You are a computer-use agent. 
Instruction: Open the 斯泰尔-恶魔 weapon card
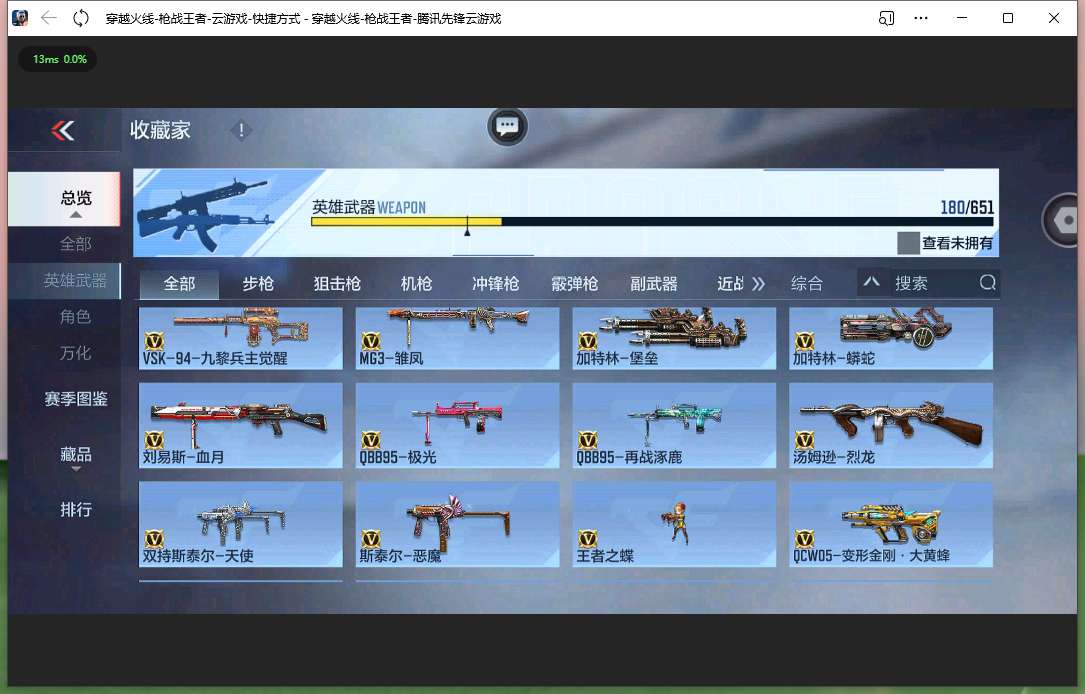(457, 524)
